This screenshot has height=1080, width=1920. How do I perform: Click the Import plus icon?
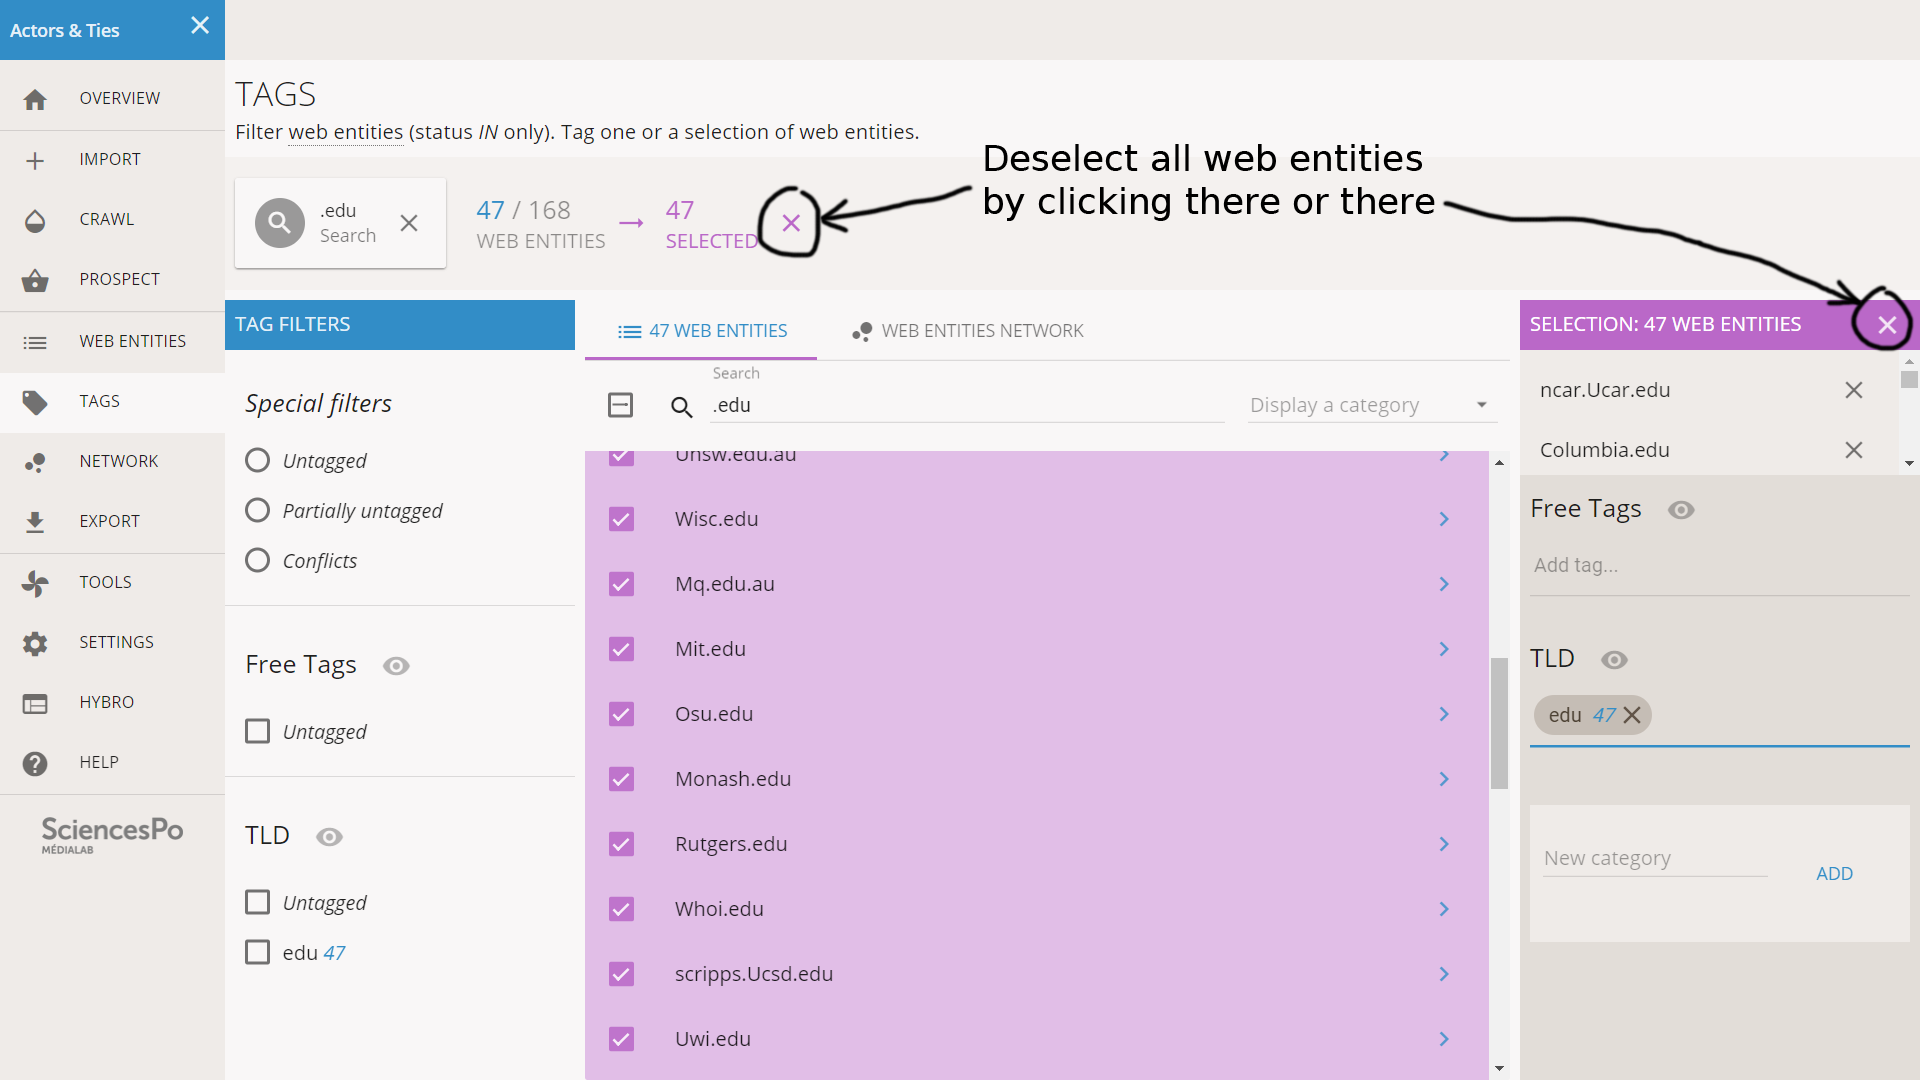coord(35,160)
